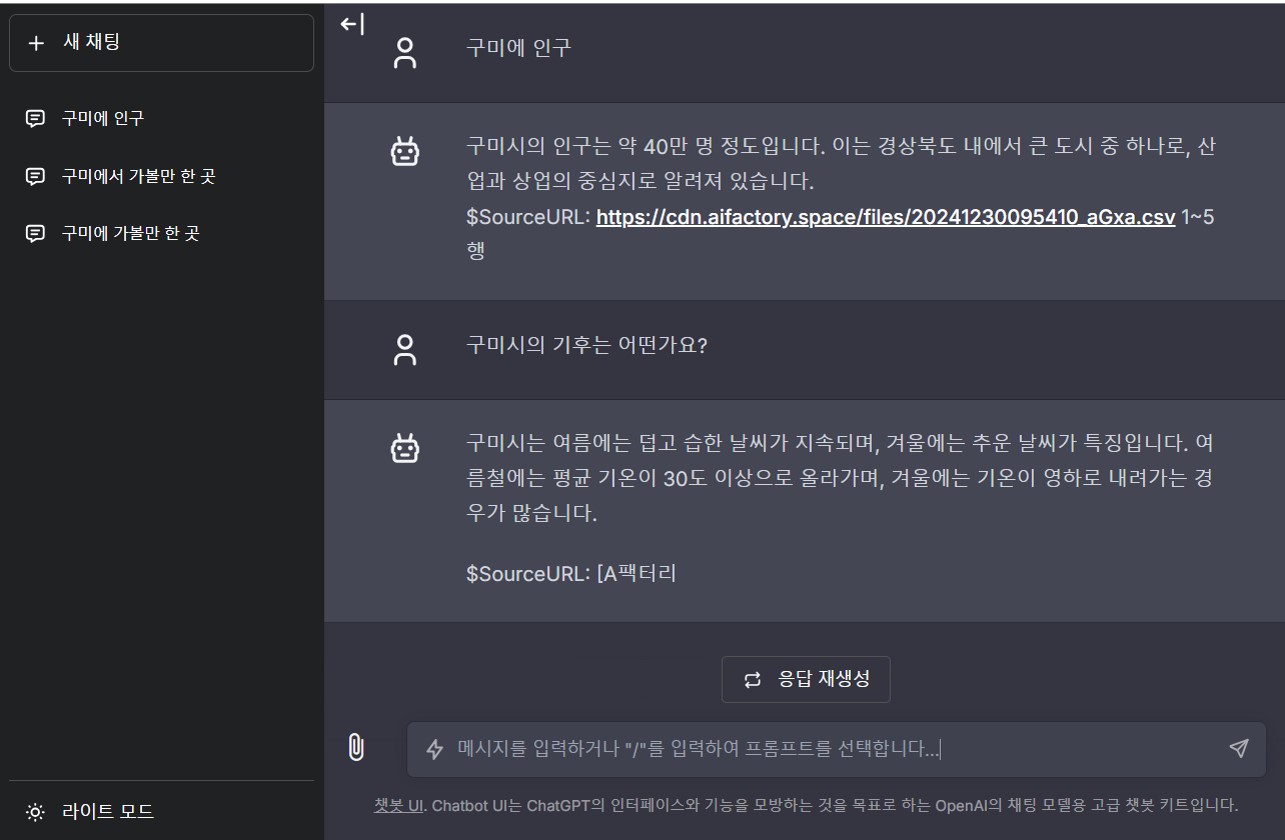Collapse the sidebar with the arrow icon

352,25
